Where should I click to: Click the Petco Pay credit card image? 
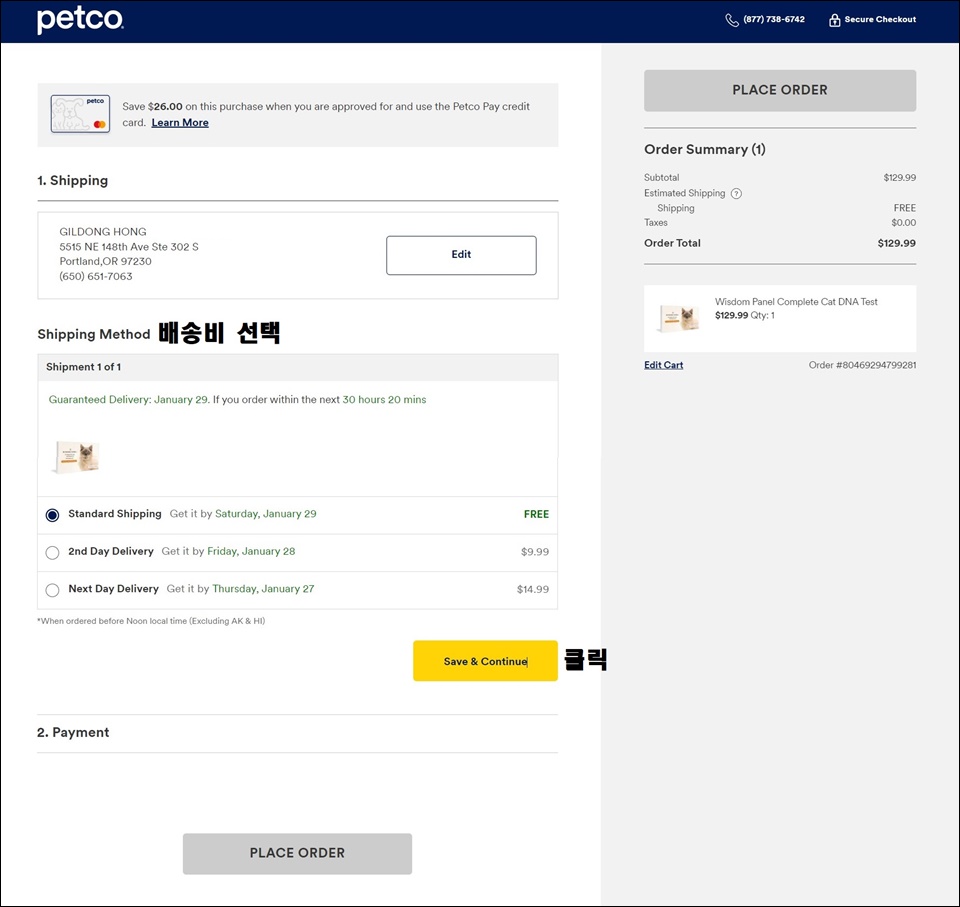pyautogui.click(x=80, y=114)
